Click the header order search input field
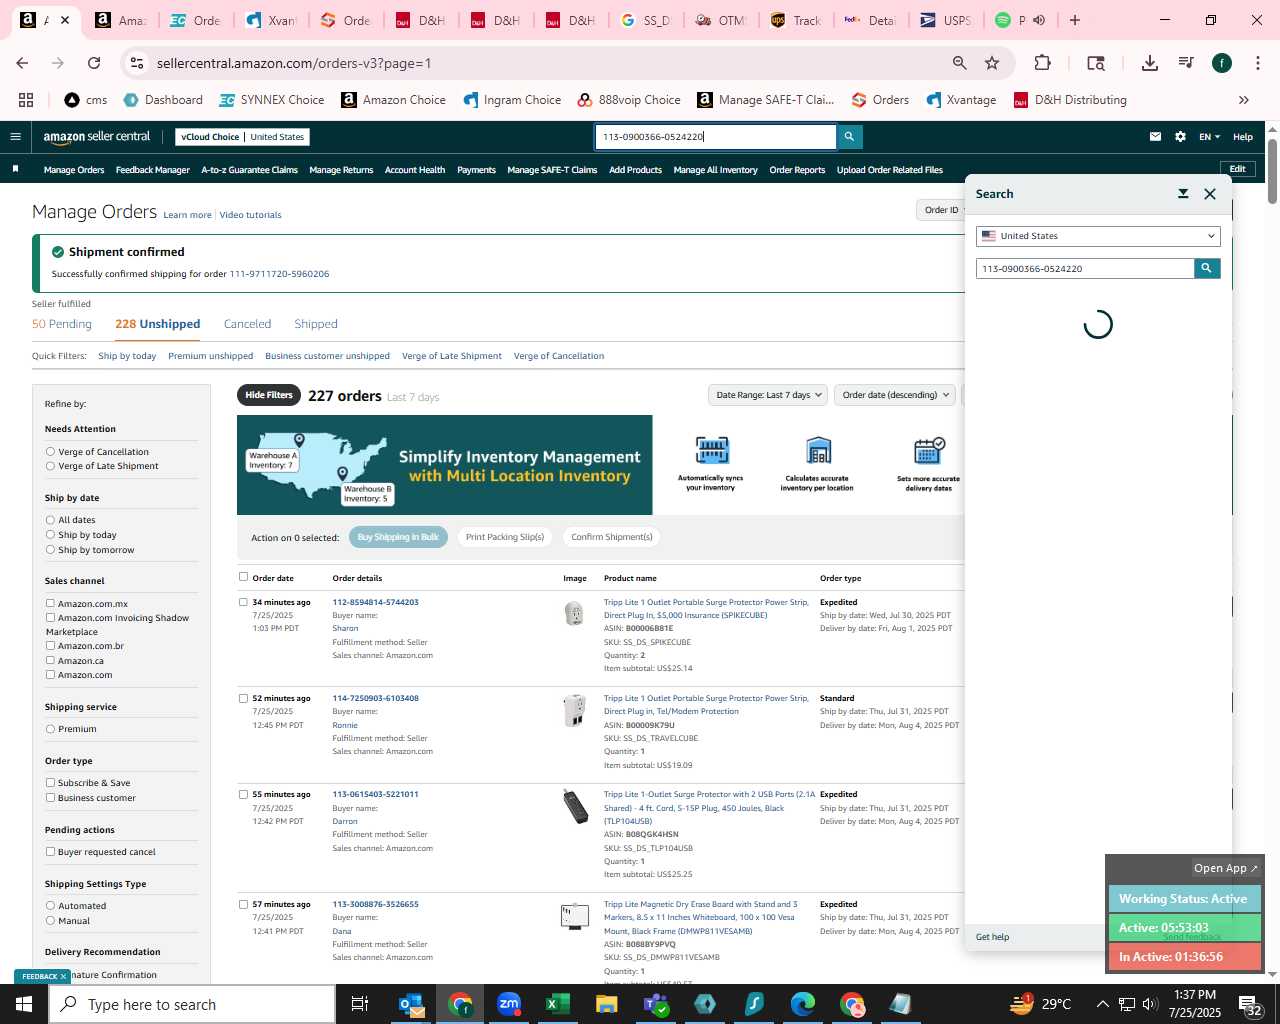This screenshot has width=1280, height=1024. [716, 137]
